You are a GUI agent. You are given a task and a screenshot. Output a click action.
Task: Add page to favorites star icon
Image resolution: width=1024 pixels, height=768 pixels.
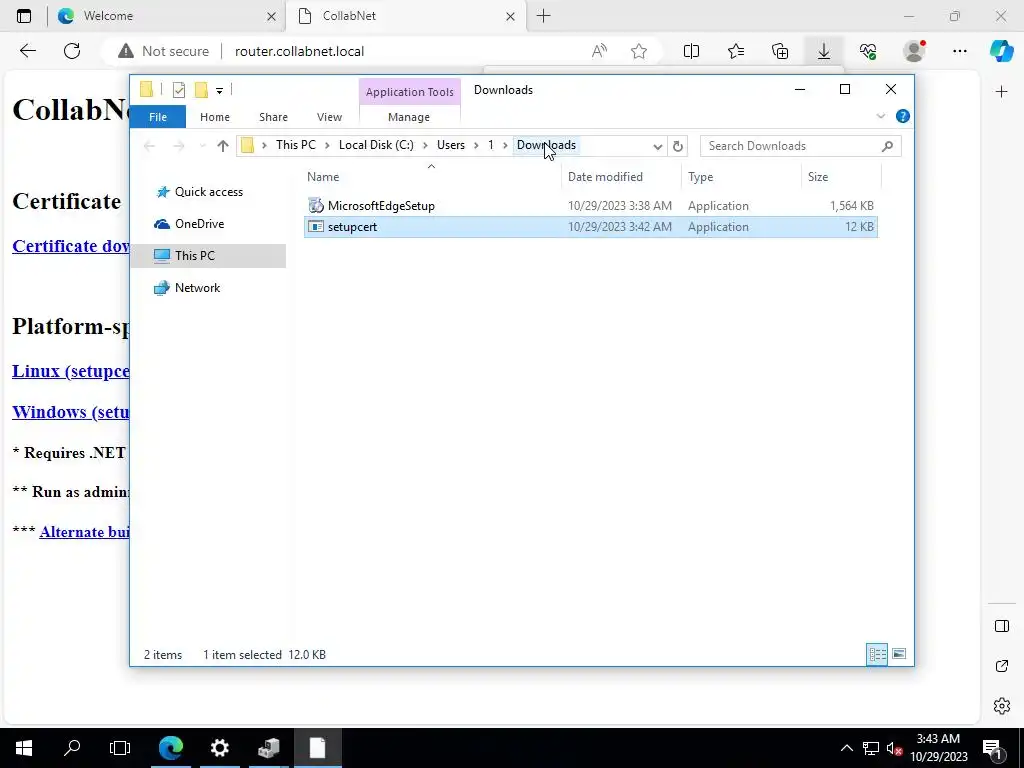pos(639,51)
